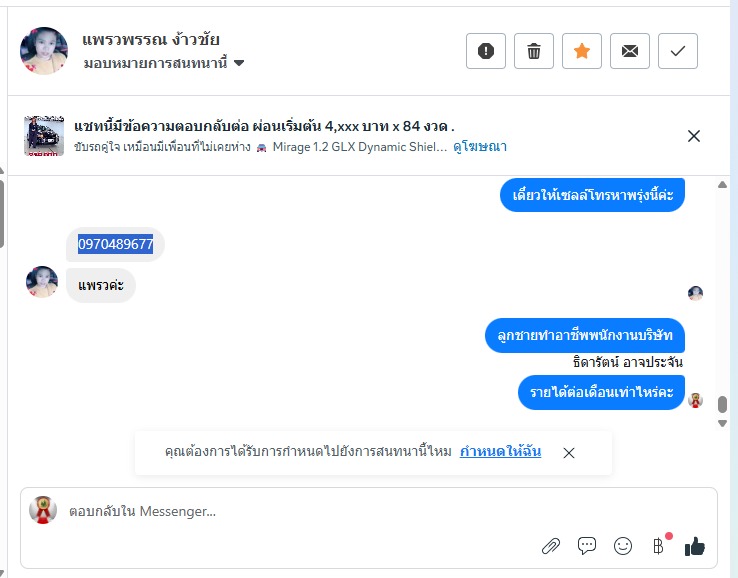738x578 pixels.
Task: Send a thumbs-up like
Action: [695, 546]
